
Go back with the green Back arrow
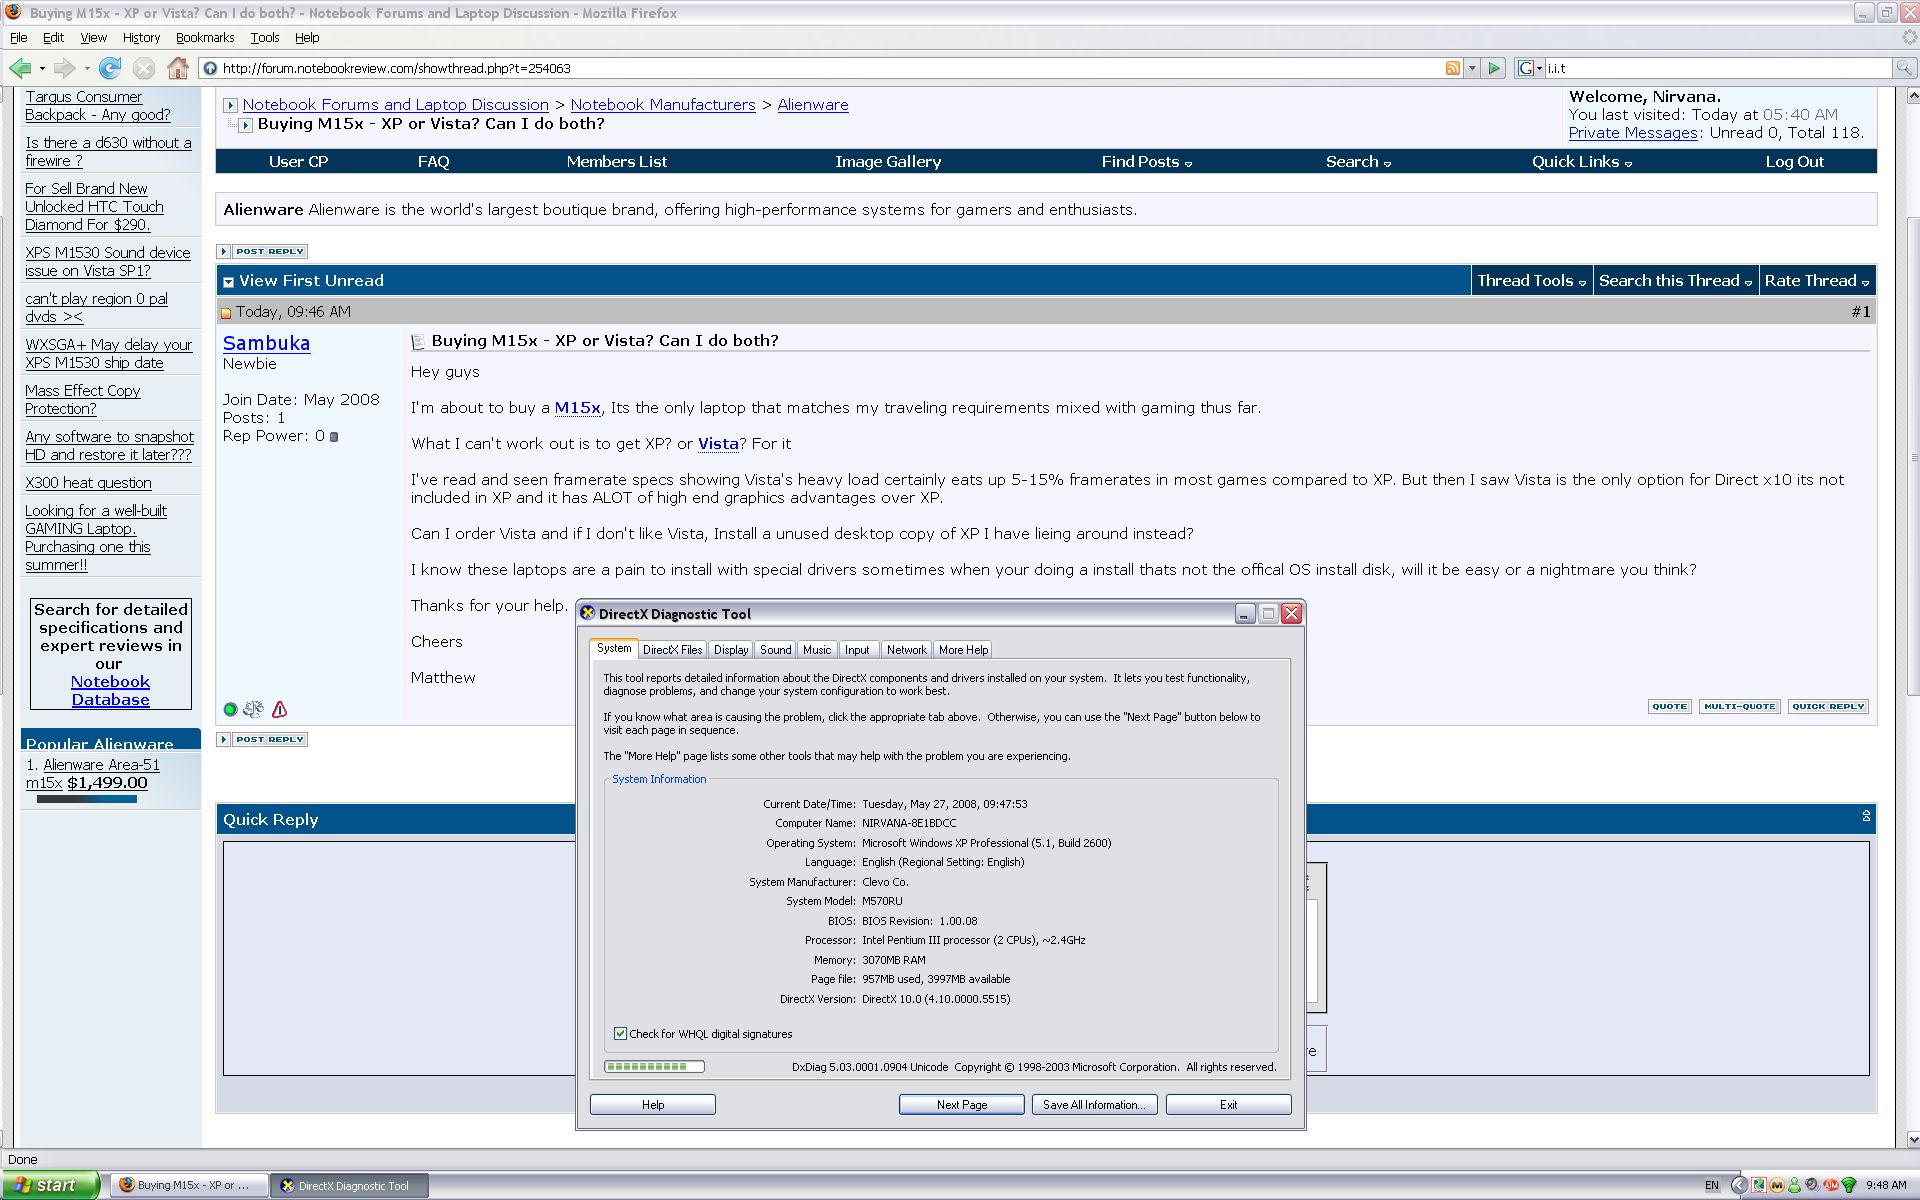[x=19, y=68]
